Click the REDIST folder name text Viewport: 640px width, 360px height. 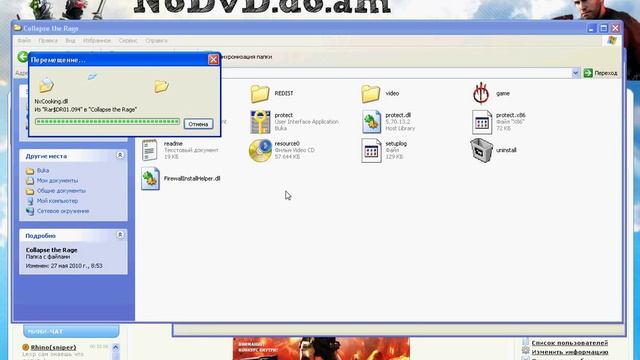(x=284, y=93)
